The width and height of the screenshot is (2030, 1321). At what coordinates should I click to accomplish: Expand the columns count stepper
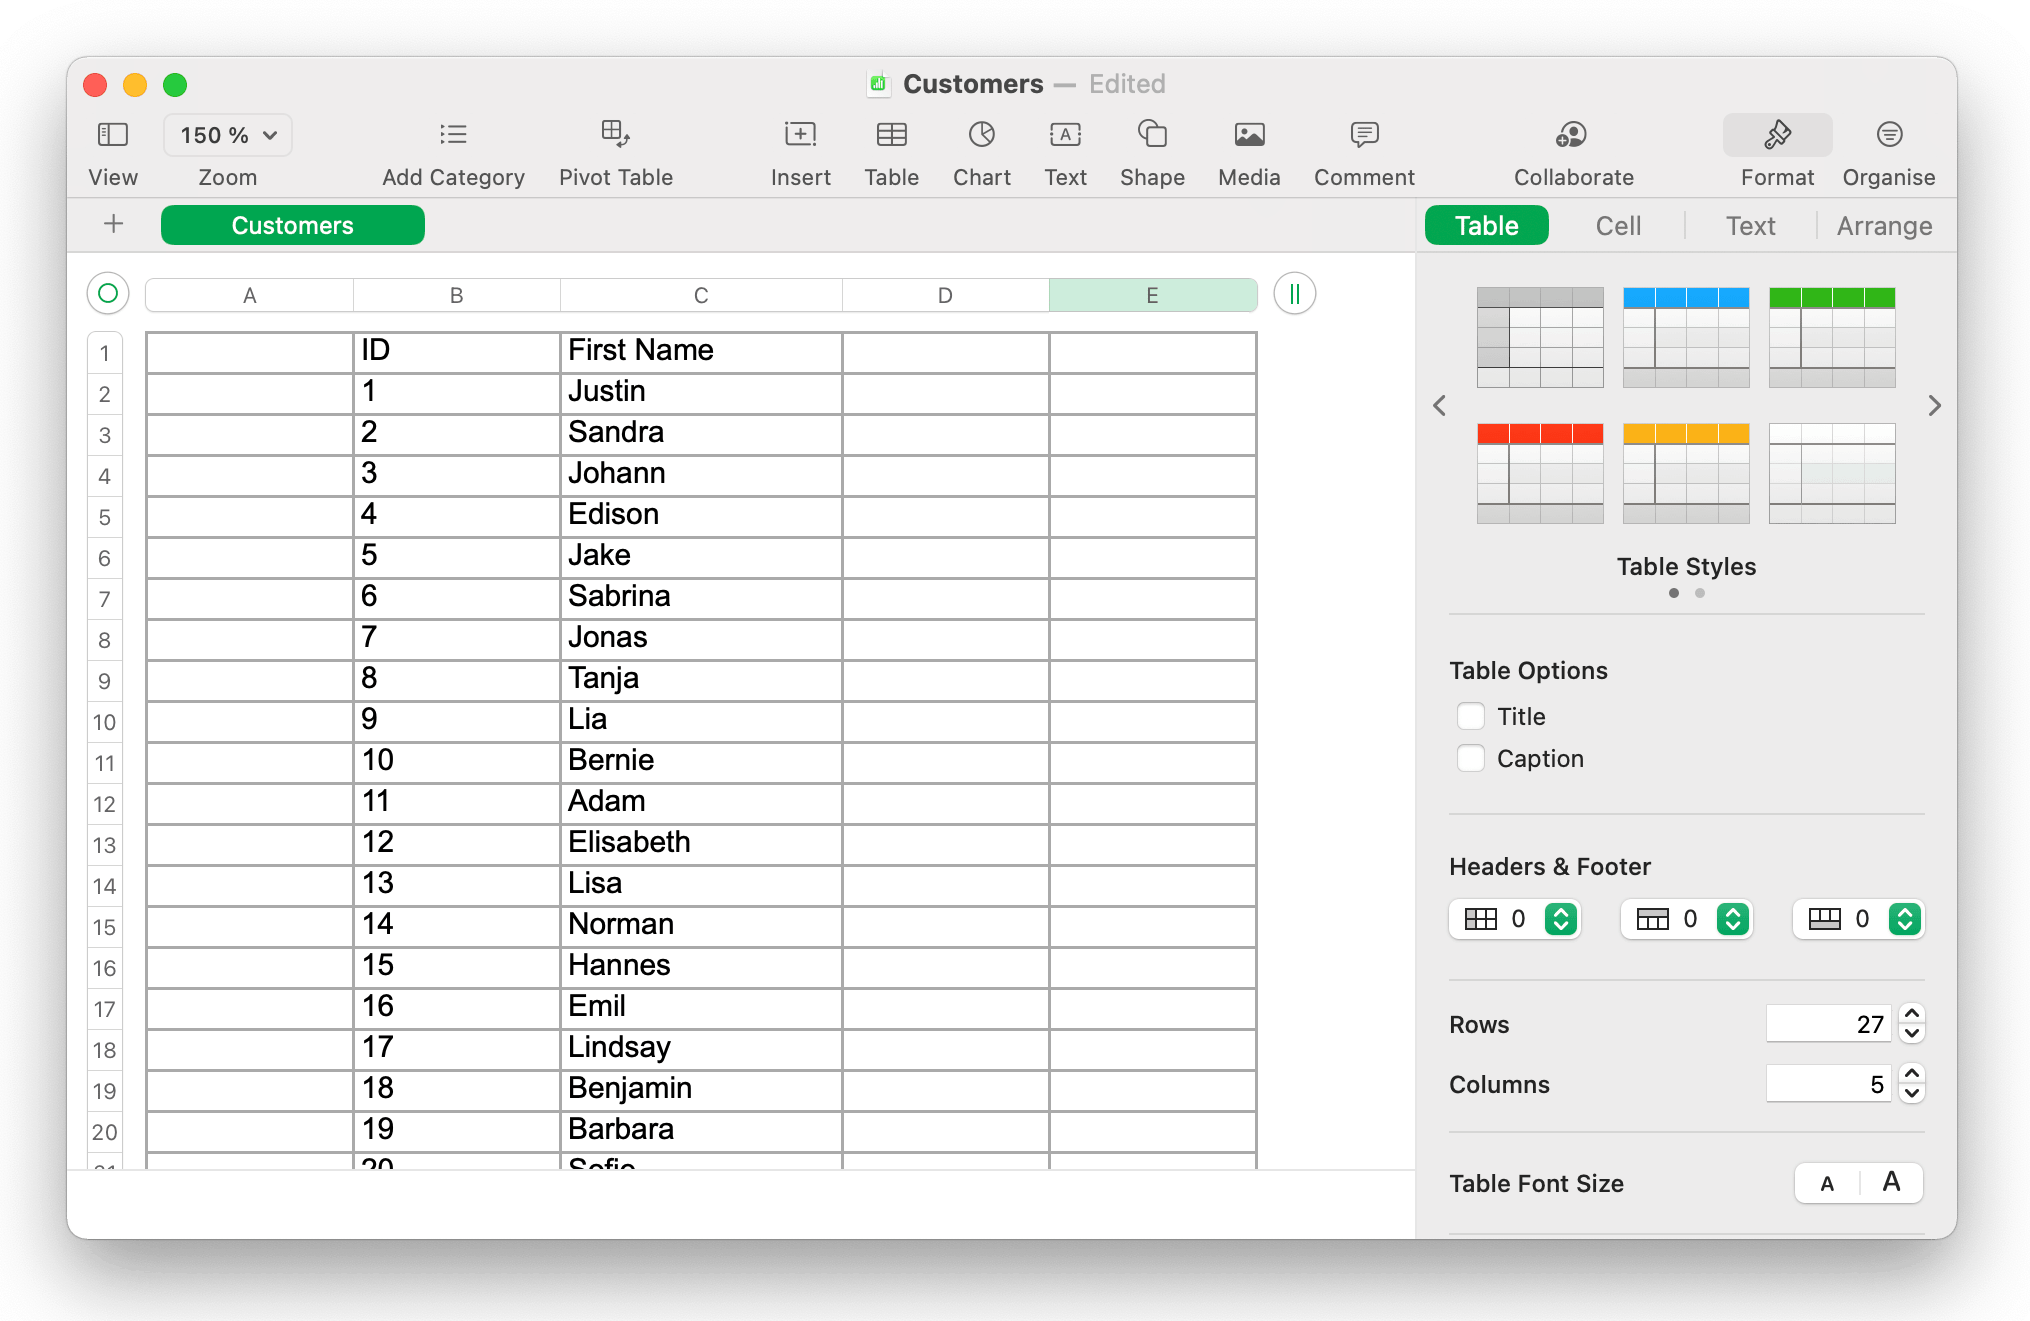(1913, 1077)
